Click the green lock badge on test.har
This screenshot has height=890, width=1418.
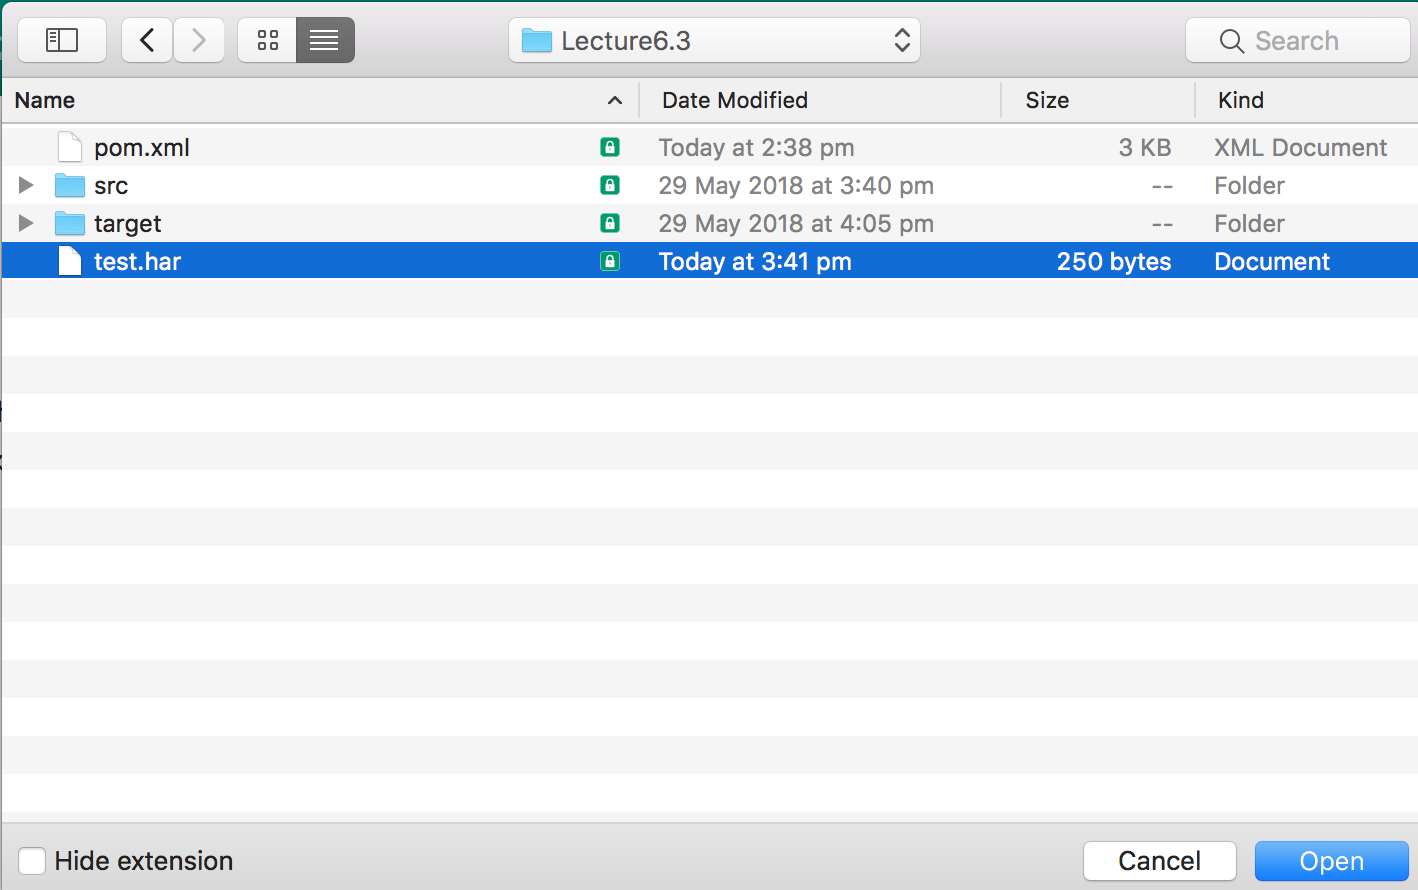click(x=610, y=261)
